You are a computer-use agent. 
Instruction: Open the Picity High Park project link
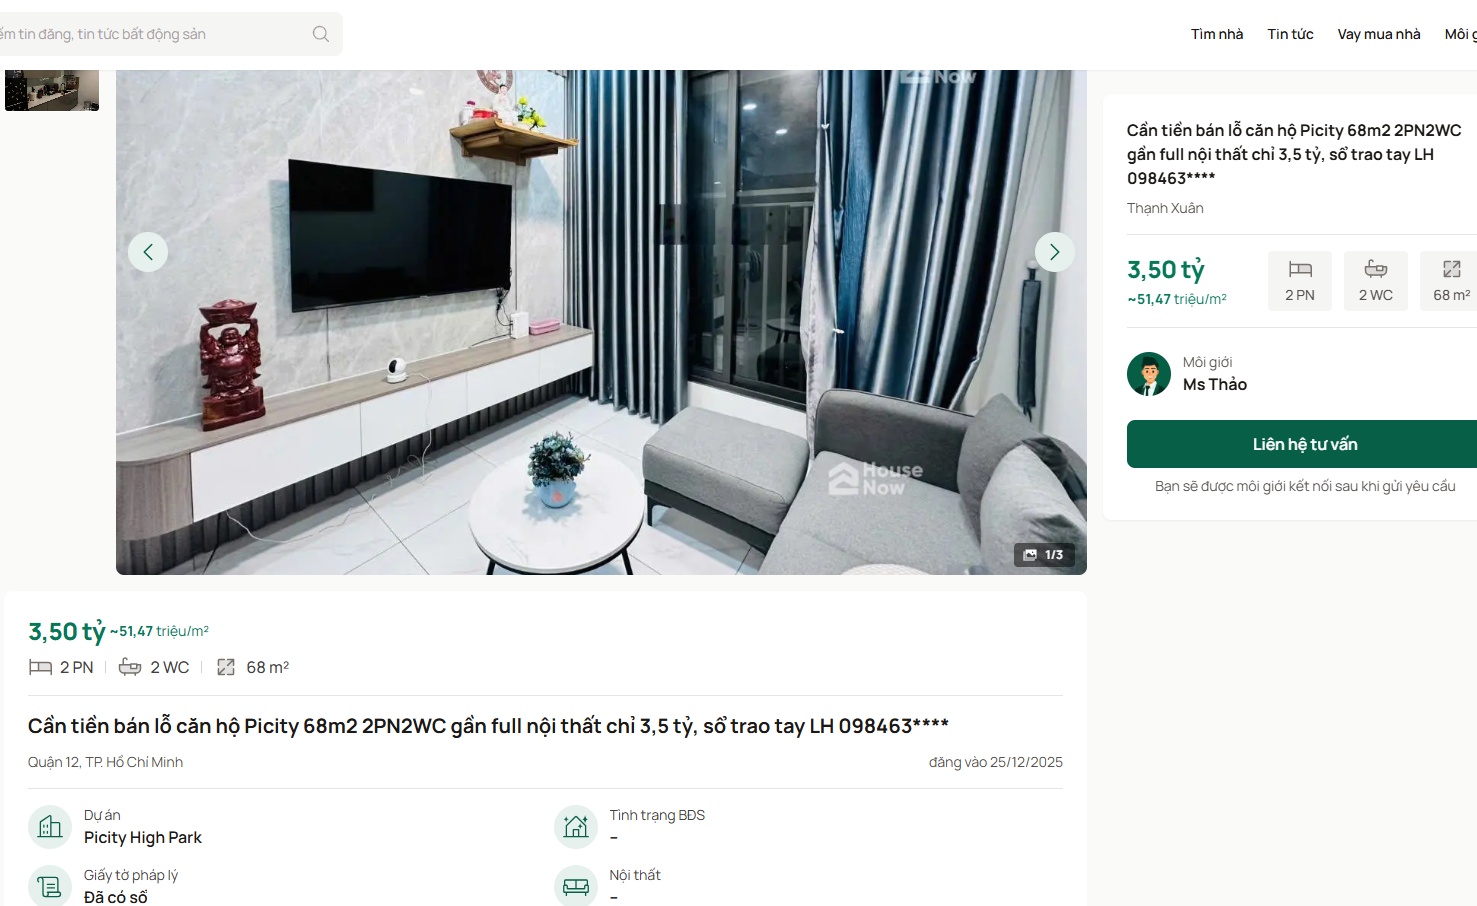pos(143,838)
